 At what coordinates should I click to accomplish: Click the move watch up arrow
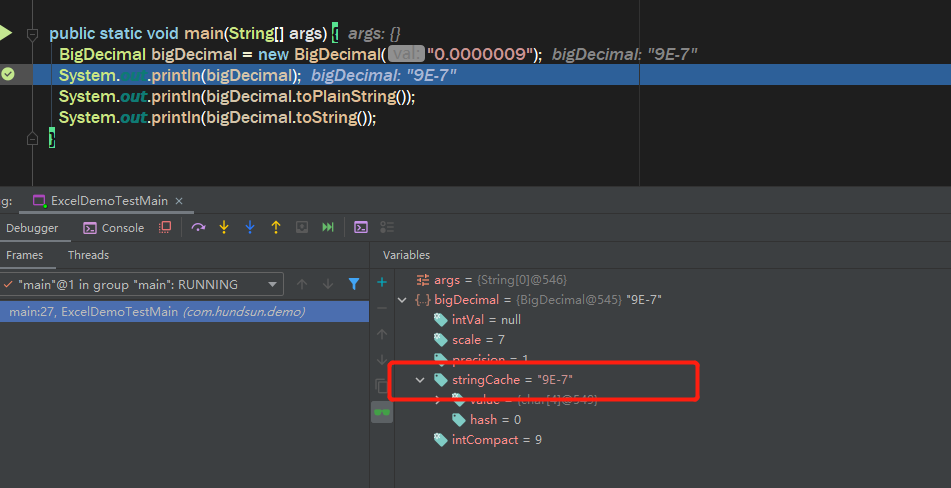coord(381,334)
